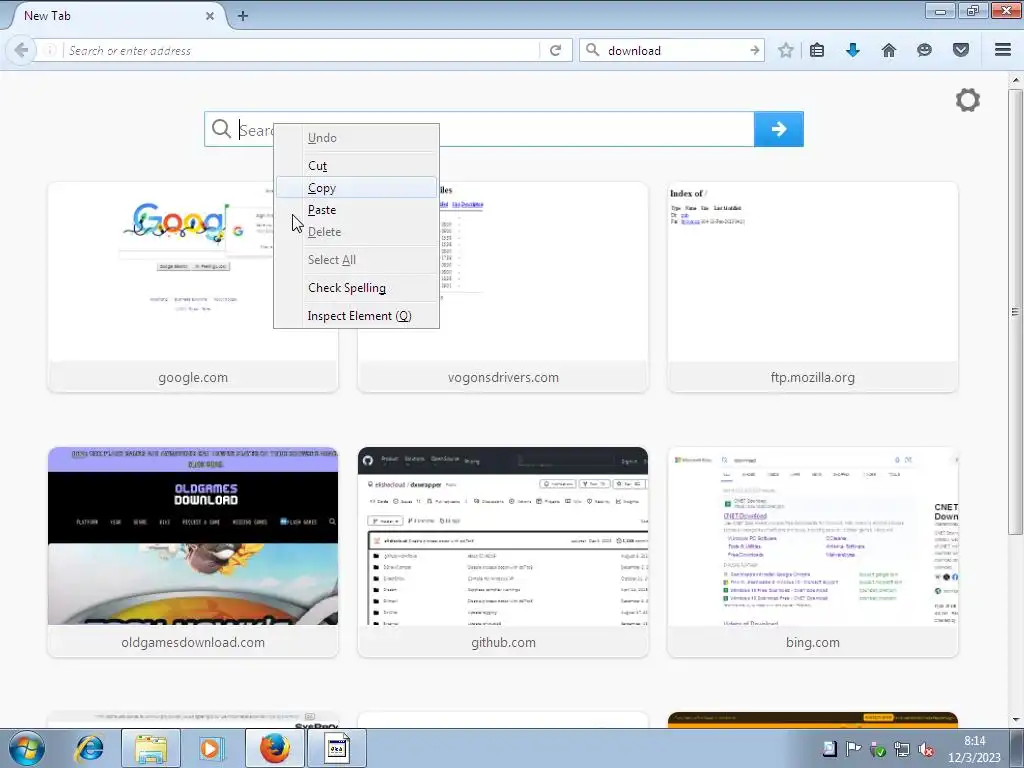The height and width of the screenshot is (768, 1024).
Task: Open the vogonsdrivers.com tile
Action: click(x=503, y=287)
